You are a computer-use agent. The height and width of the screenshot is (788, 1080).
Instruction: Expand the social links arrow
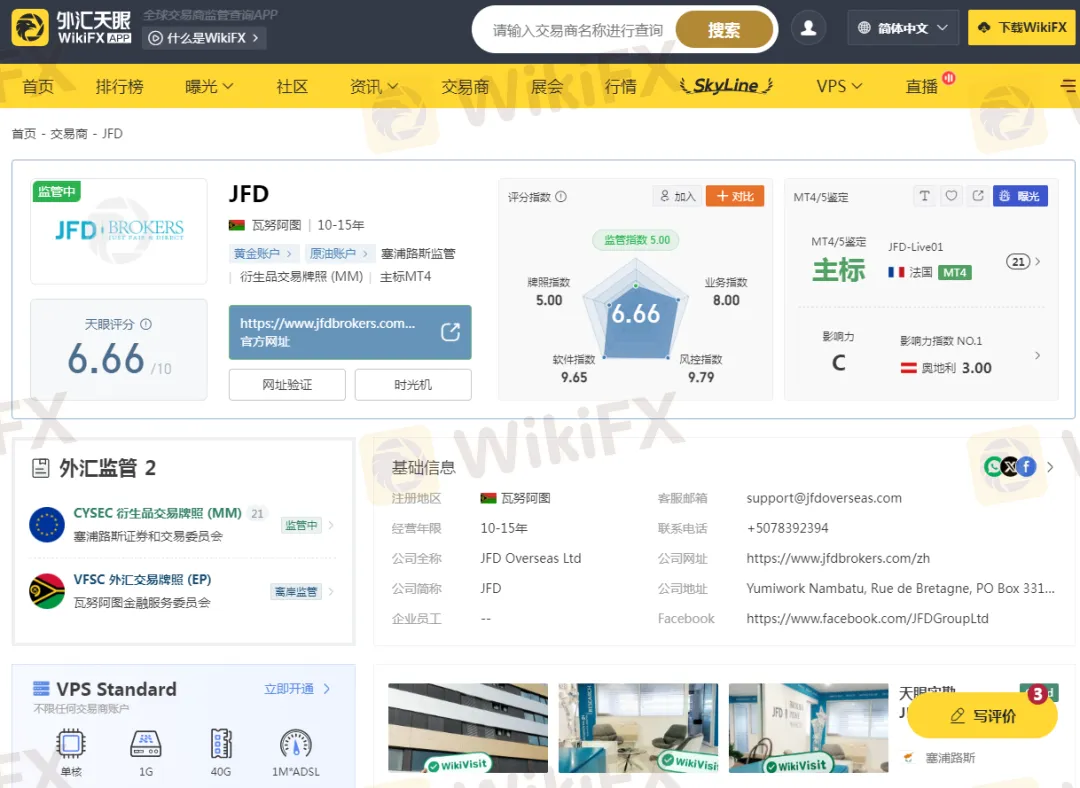1050,466
